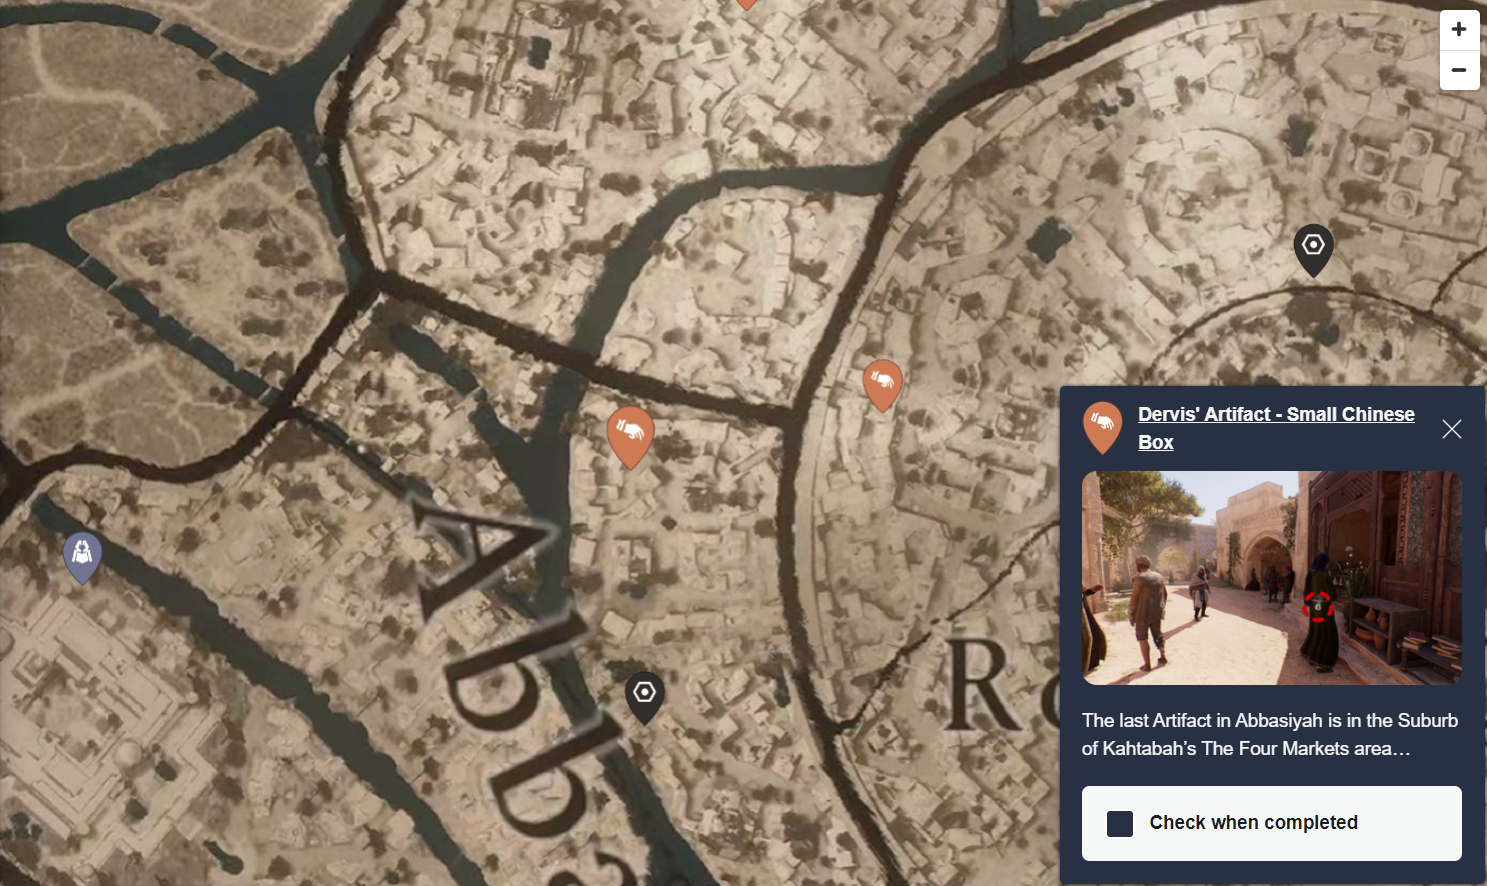
Task: Zoom out with the minus button
Action: tap(1459, 71)
